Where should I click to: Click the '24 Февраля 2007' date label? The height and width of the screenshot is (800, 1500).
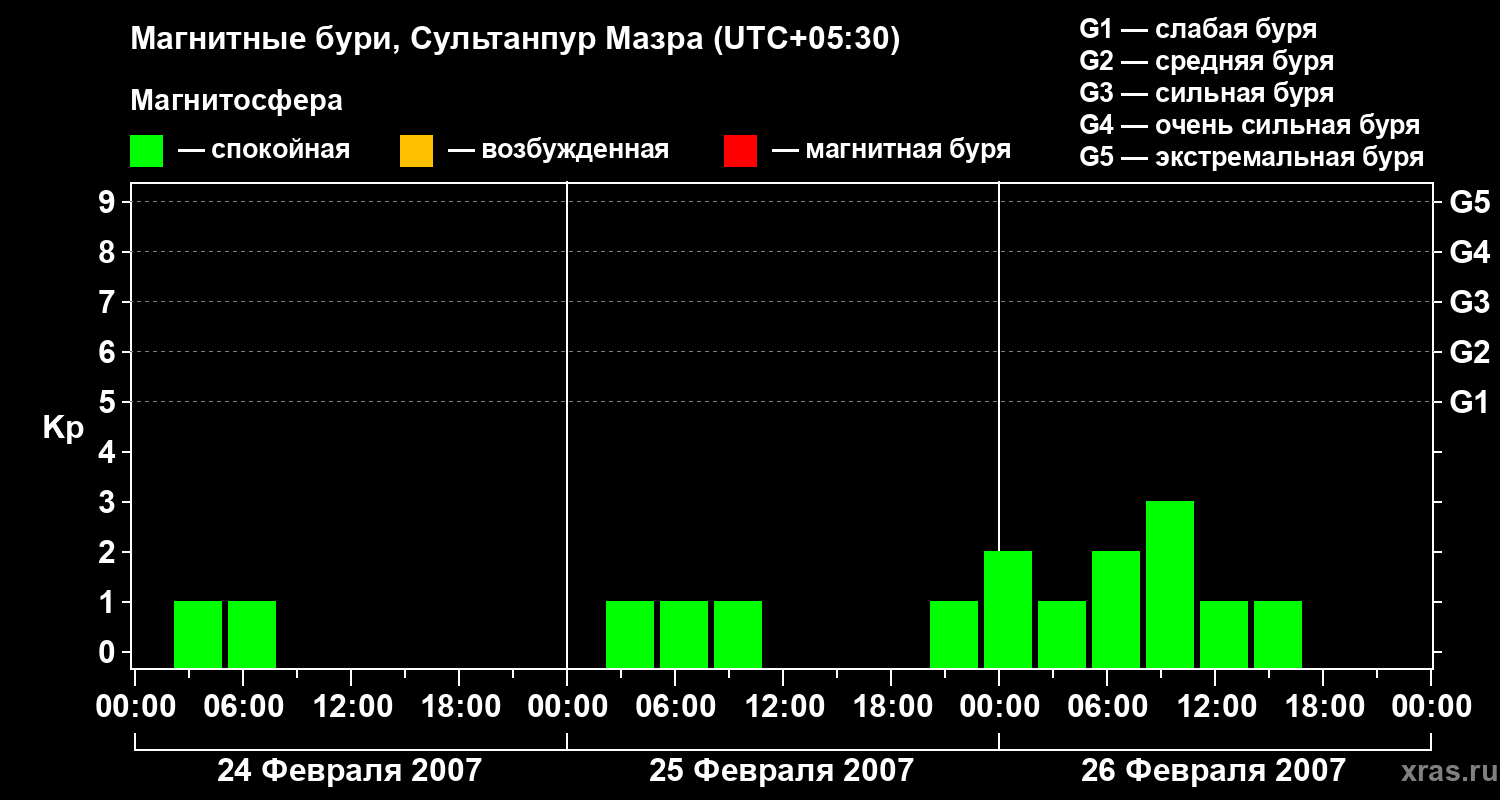(x=349, y=771)
